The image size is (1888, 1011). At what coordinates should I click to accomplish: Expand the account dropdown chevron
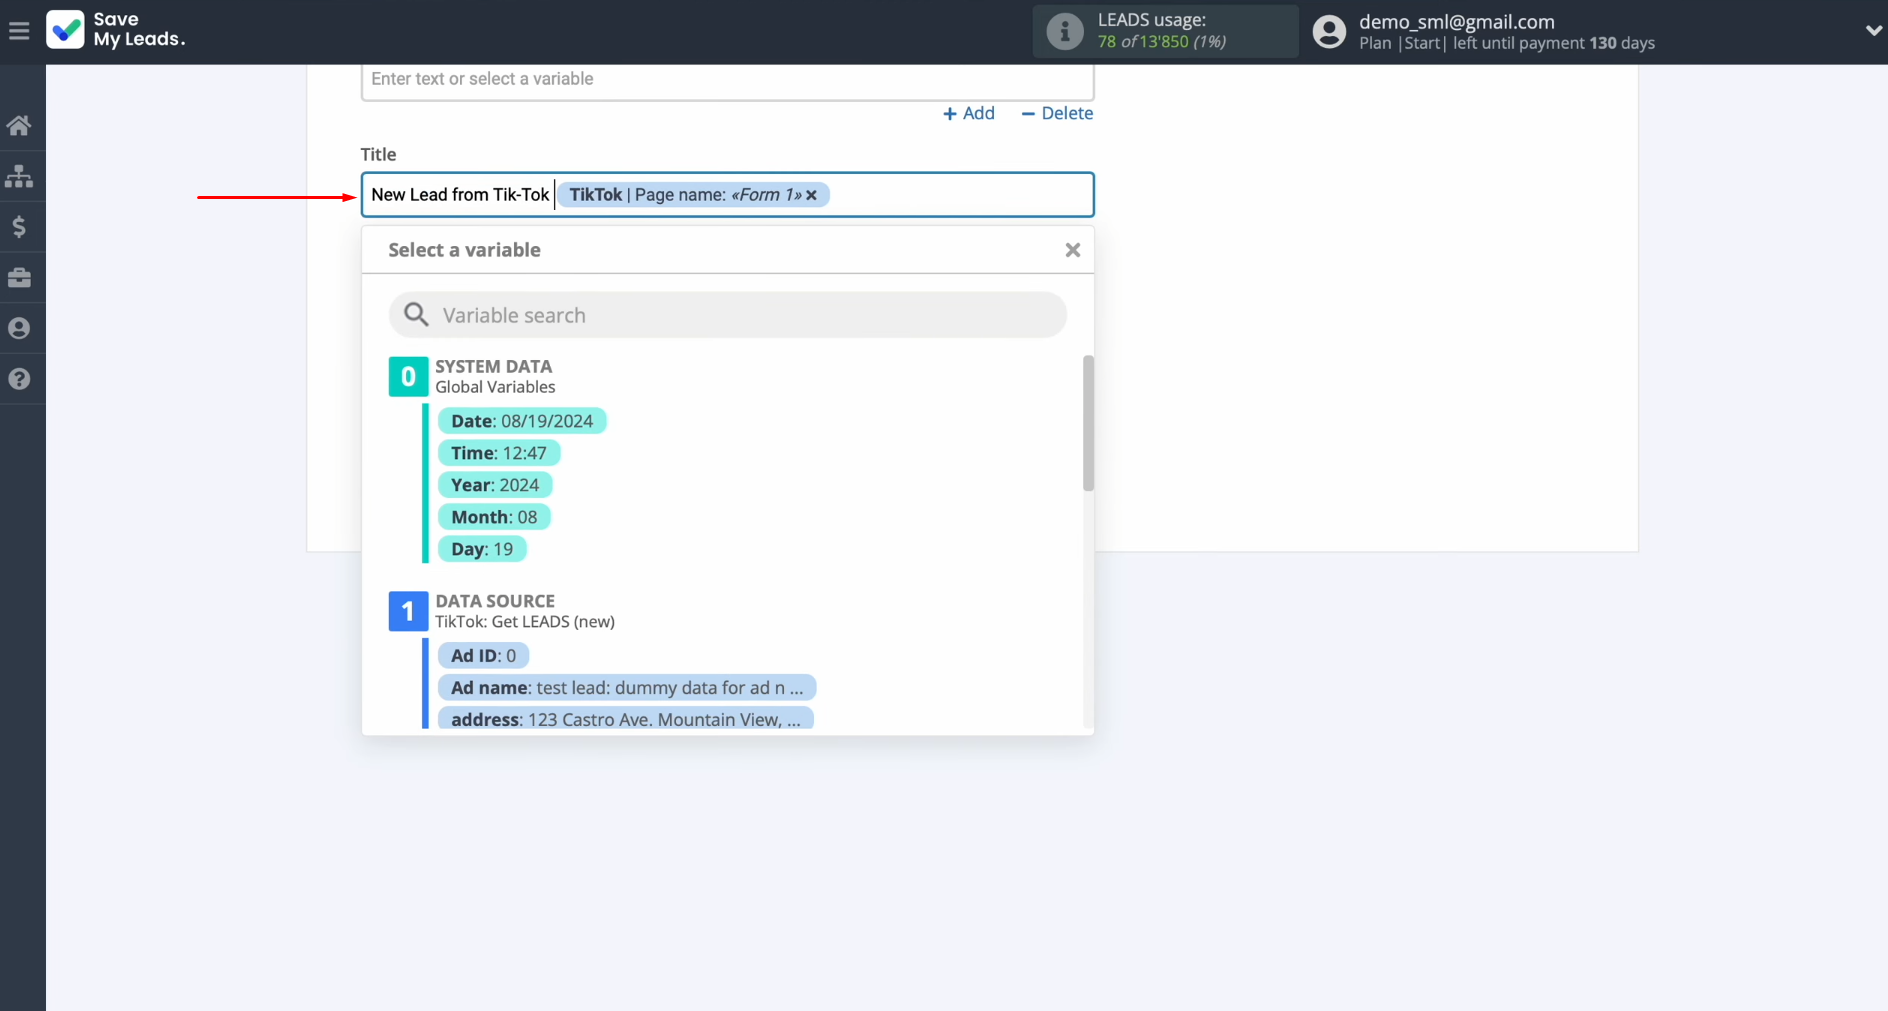click(x=1873, y=31)
